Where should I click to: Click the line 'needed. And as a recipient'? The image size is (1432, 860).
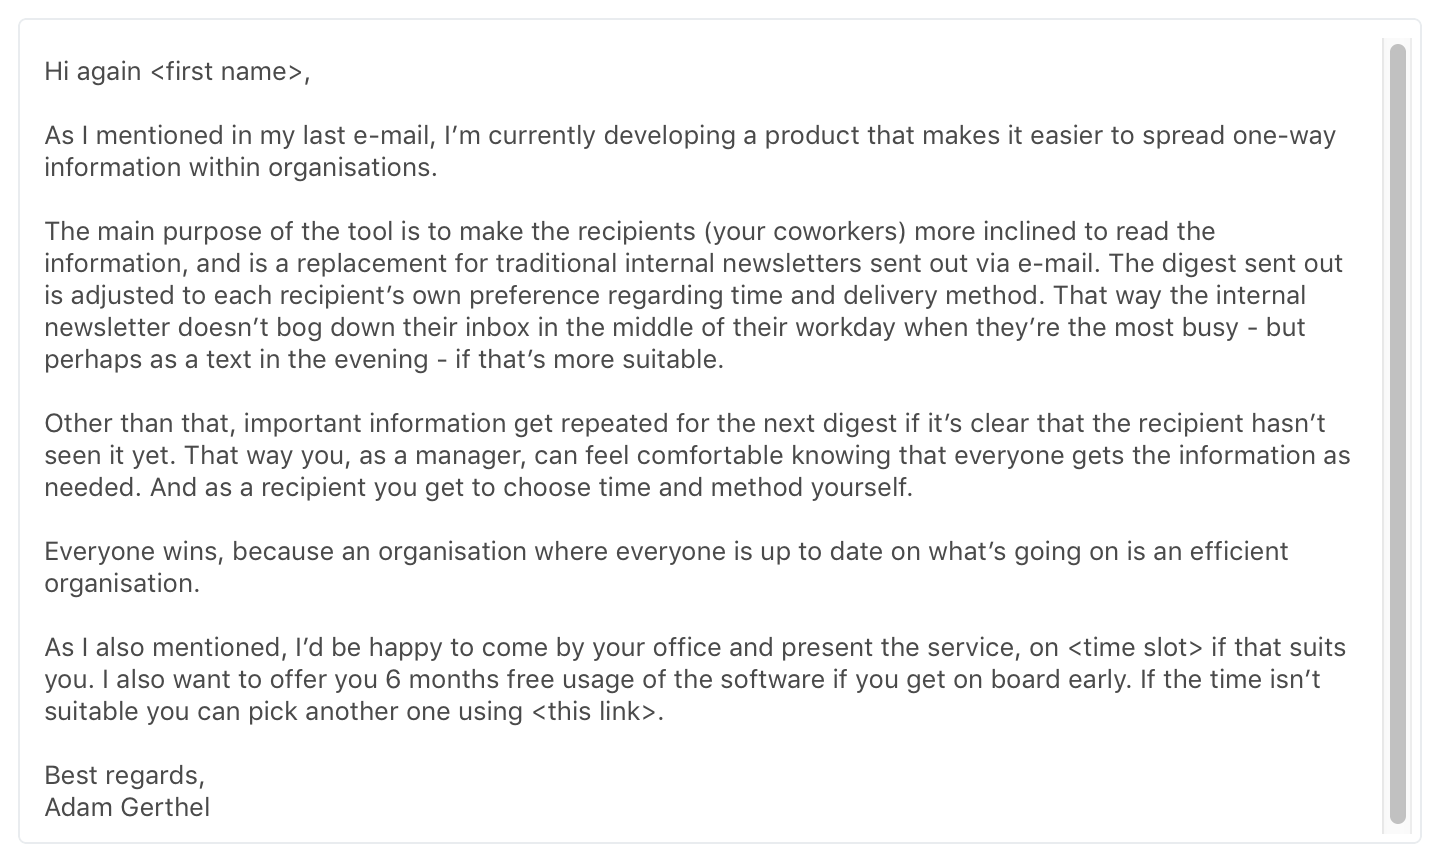click(x=478, y=488)
